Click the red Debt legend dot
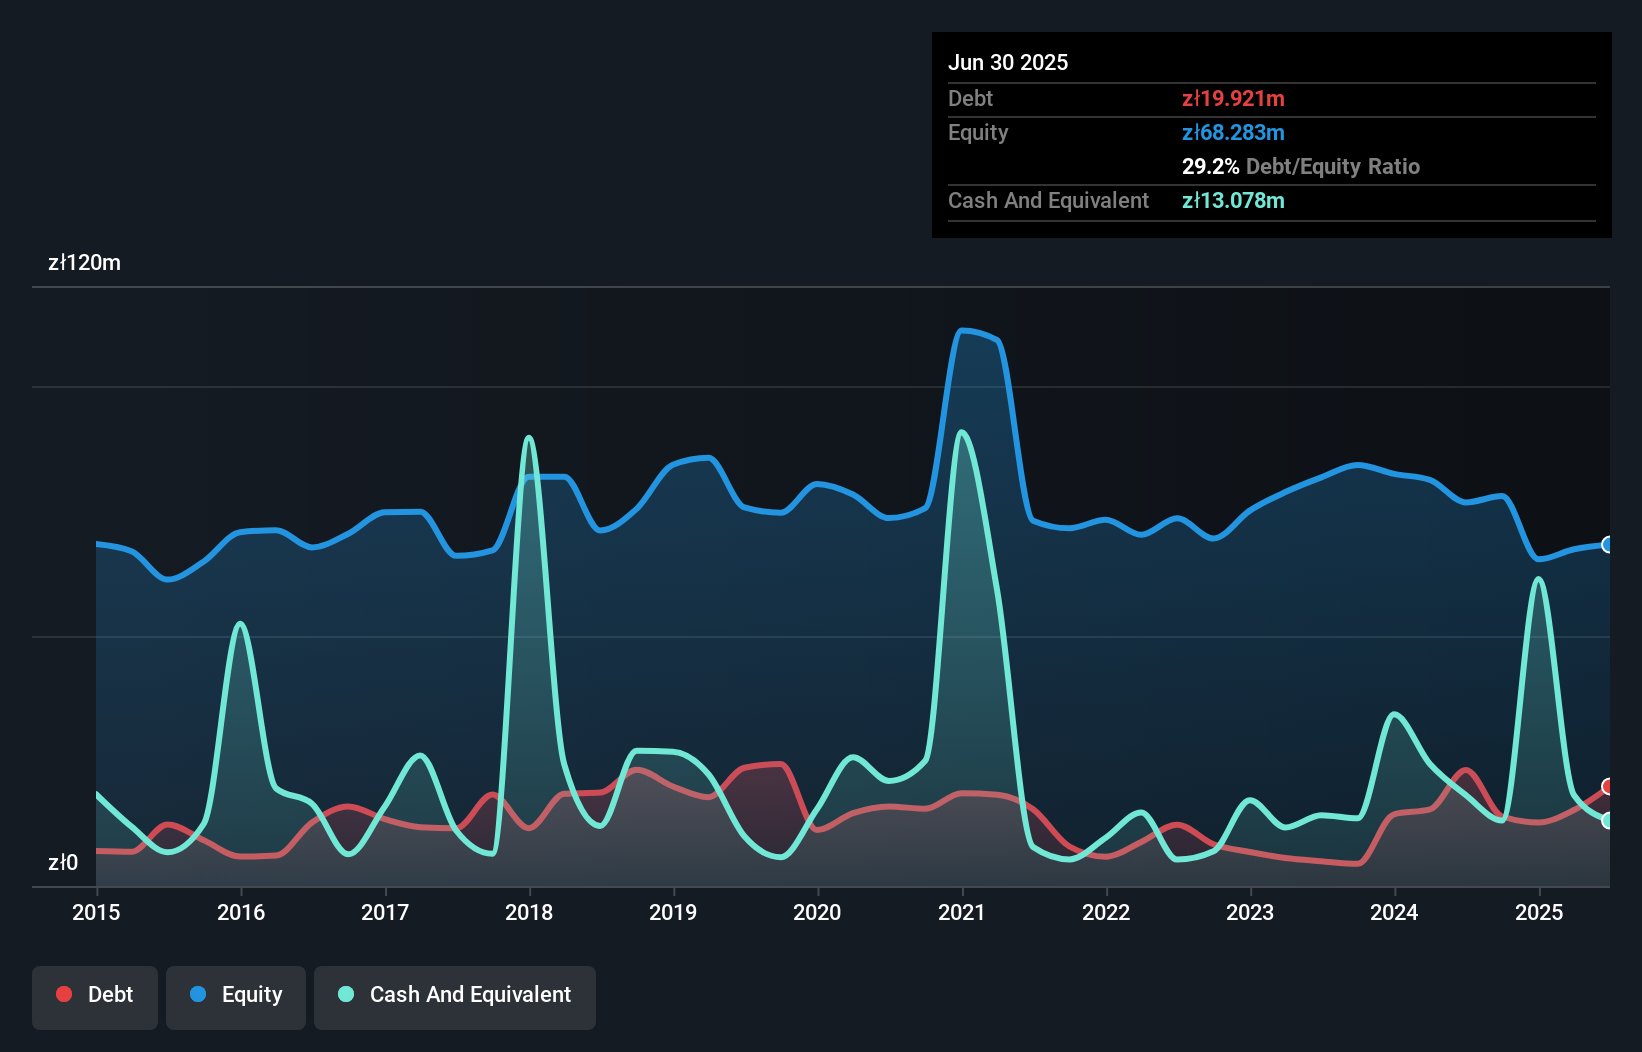 click(x=64, y=994)
